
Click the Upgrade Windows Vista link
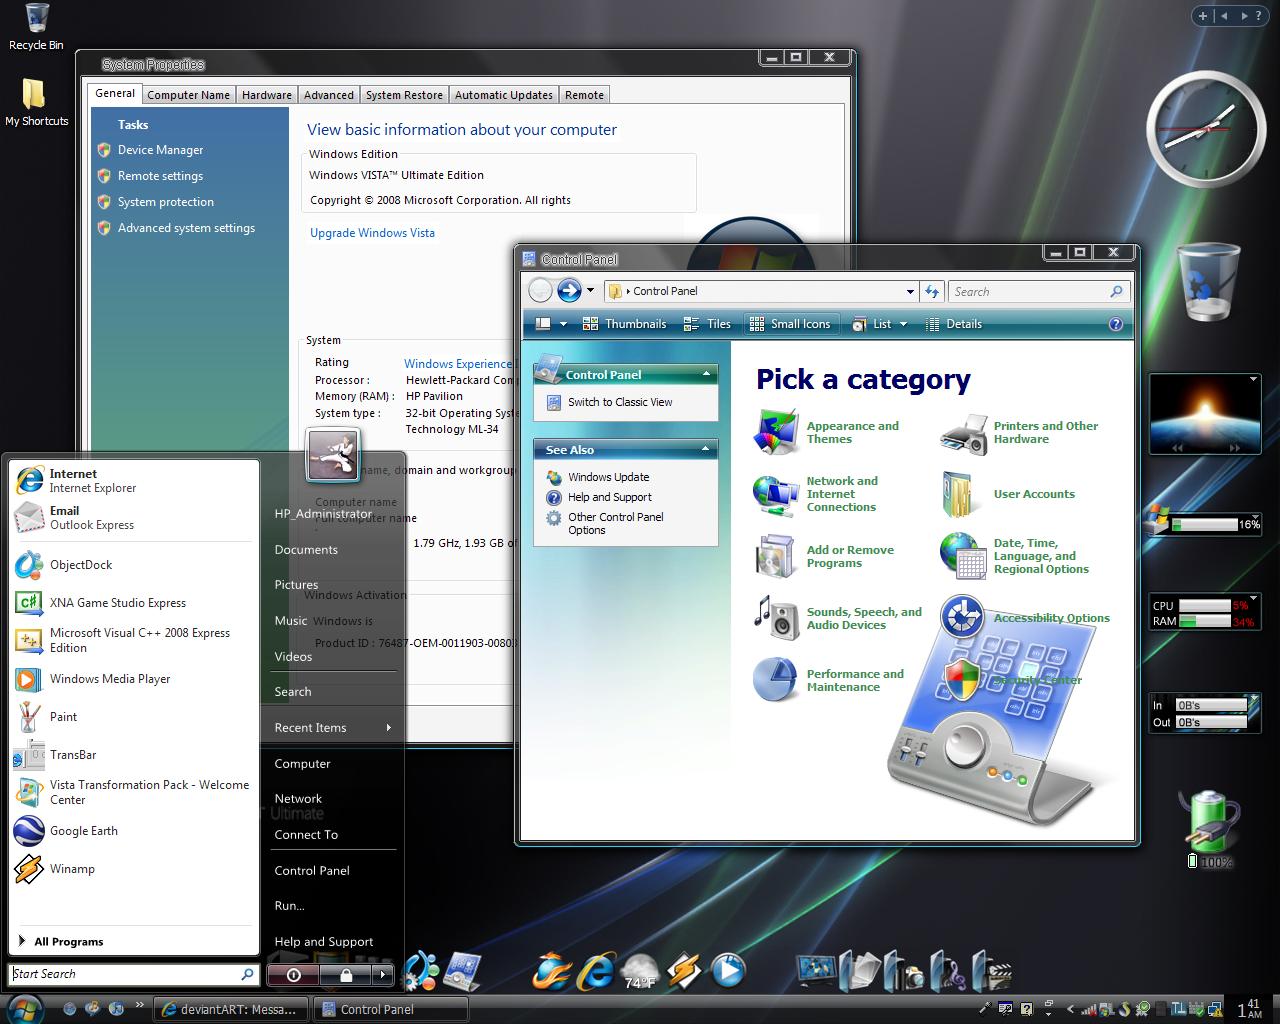point(372,232)
